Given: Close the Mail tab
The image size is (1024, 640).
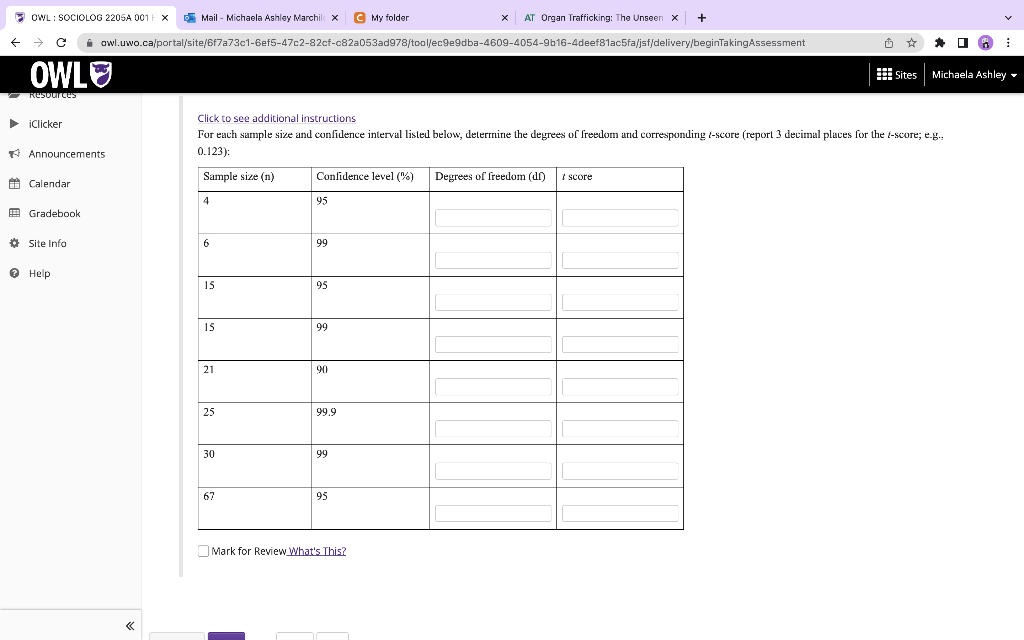Looking at the screenshot, I should pyautogui.click(x=334, y=18).
